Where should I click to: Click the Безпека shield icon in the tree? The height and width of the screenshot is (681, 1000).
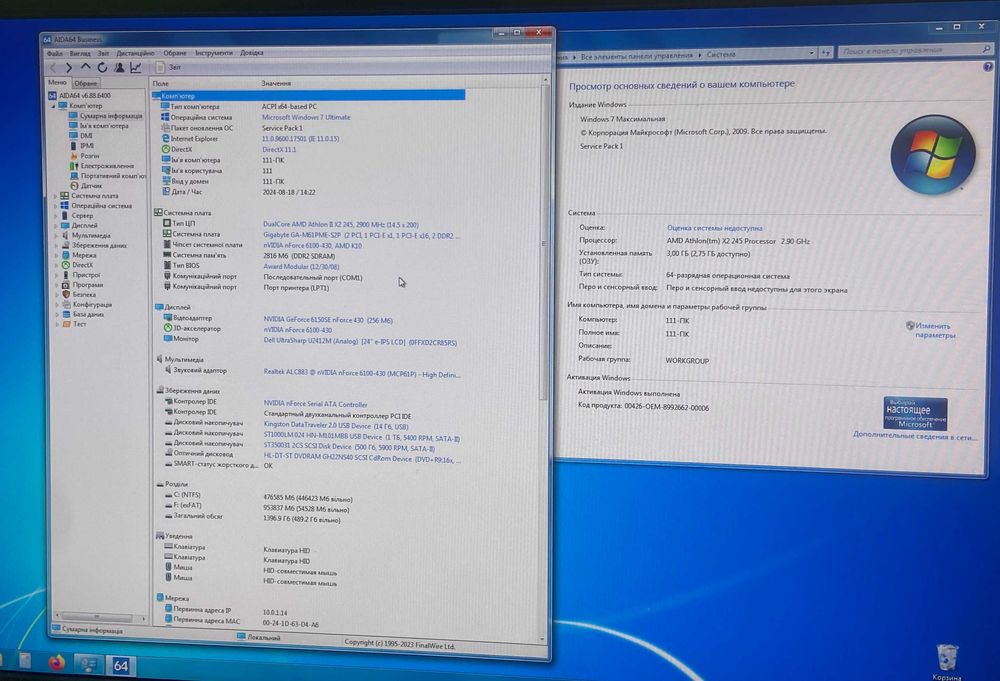click(x=66, y=295)
